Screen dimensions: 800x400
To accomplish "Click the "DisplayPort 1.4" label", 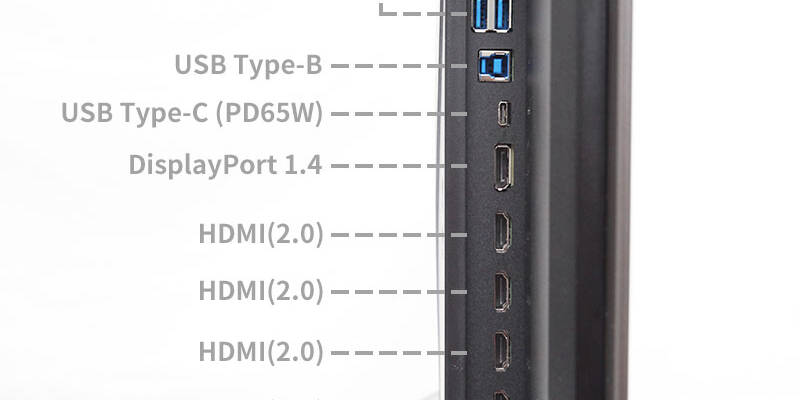I will (225, 165).
